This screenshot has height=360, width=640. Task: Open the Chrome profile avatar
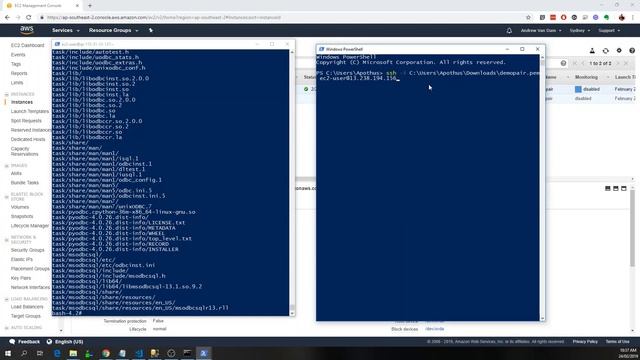click(622, 18)
